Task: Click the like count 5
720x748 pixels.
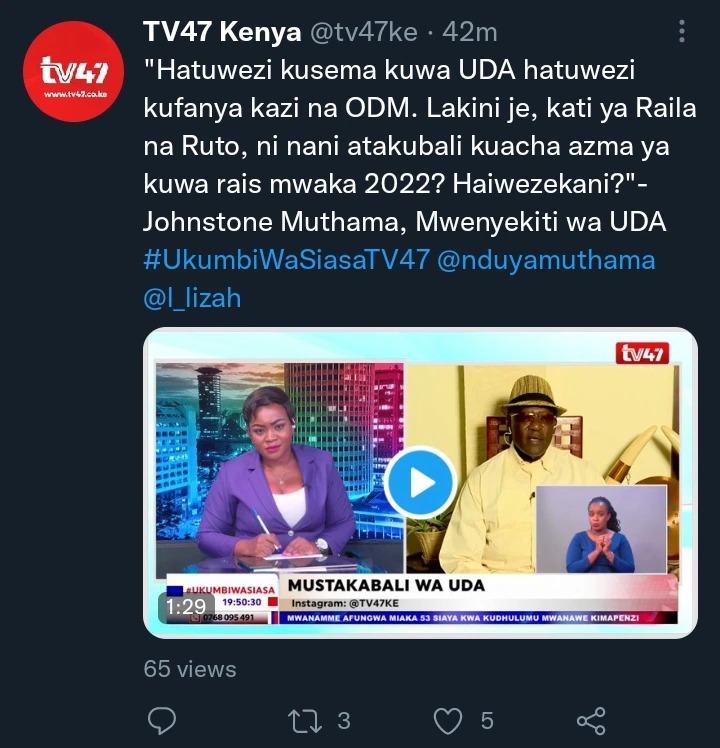Action: pyautogui.click(x=487, y=721)
